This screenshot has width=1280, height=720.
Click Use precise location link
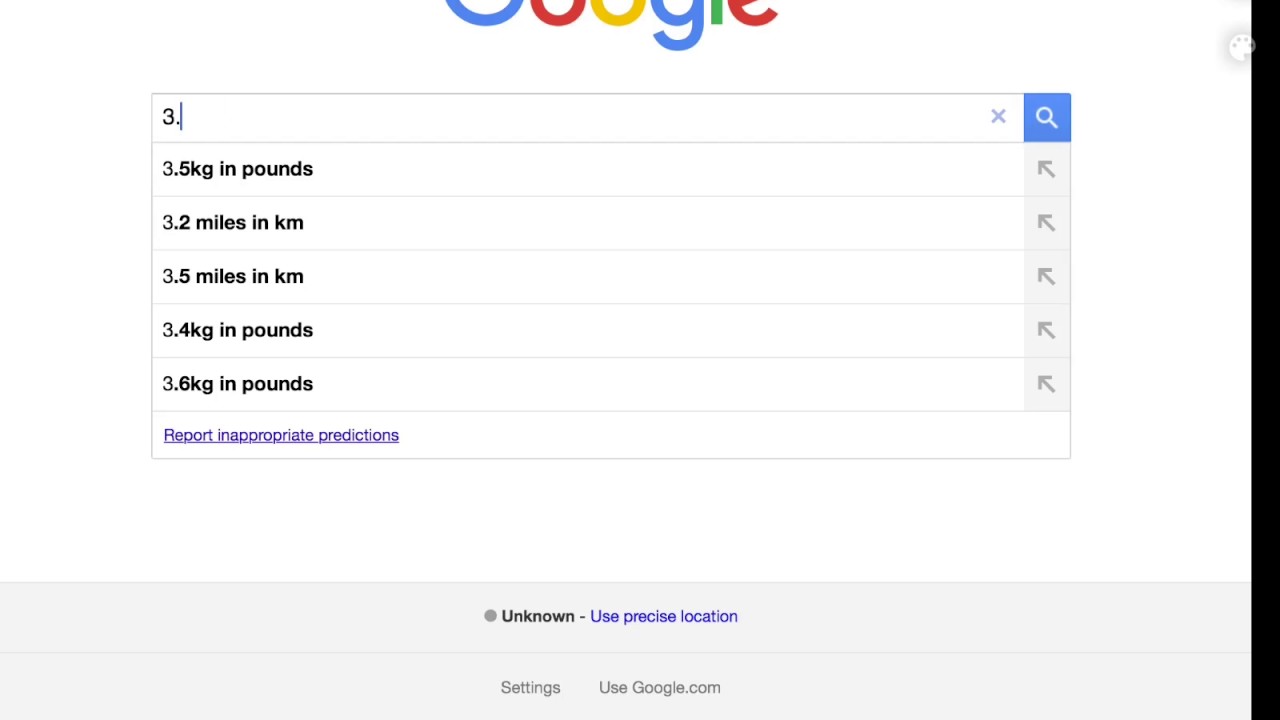664,616
